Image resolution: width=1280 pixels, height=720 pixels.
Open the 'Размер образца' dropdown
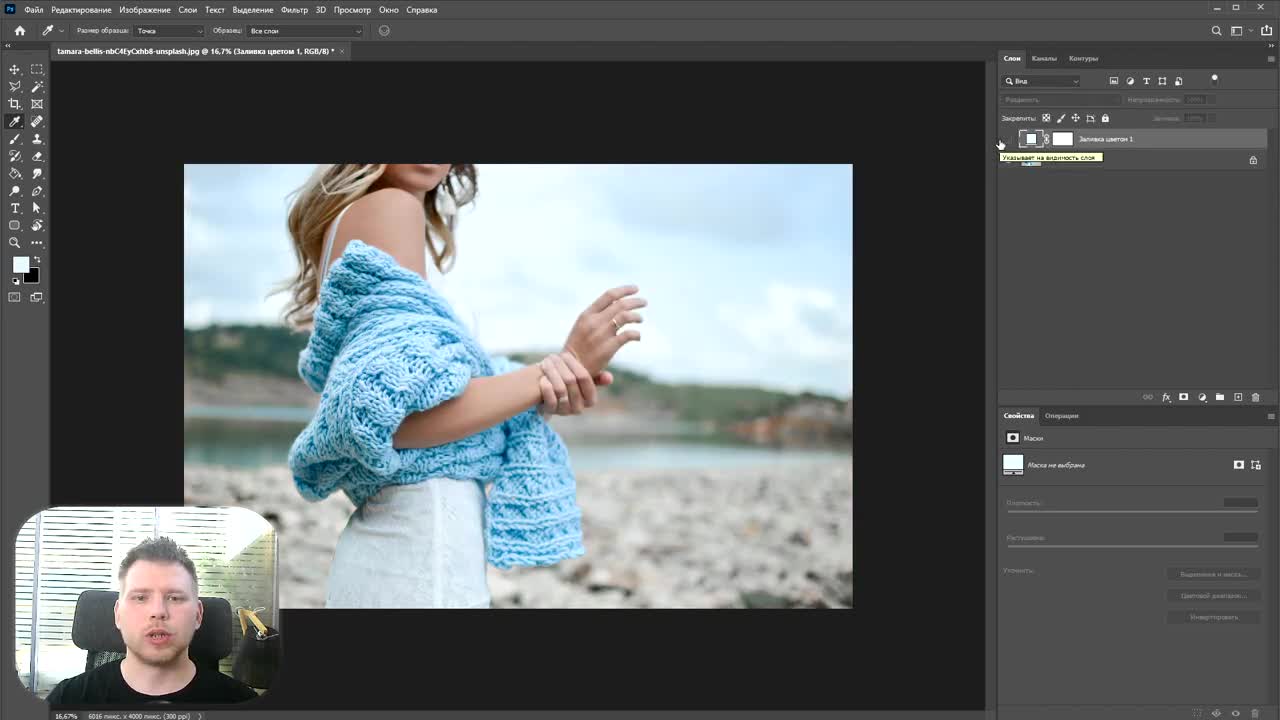pyautogui.click(x=169, y=31)
